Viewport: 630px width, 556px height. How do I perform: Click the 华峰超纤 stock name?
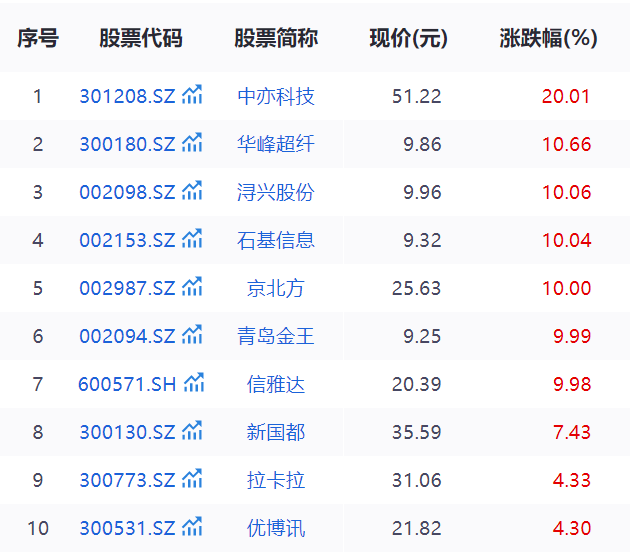[276, 145]
